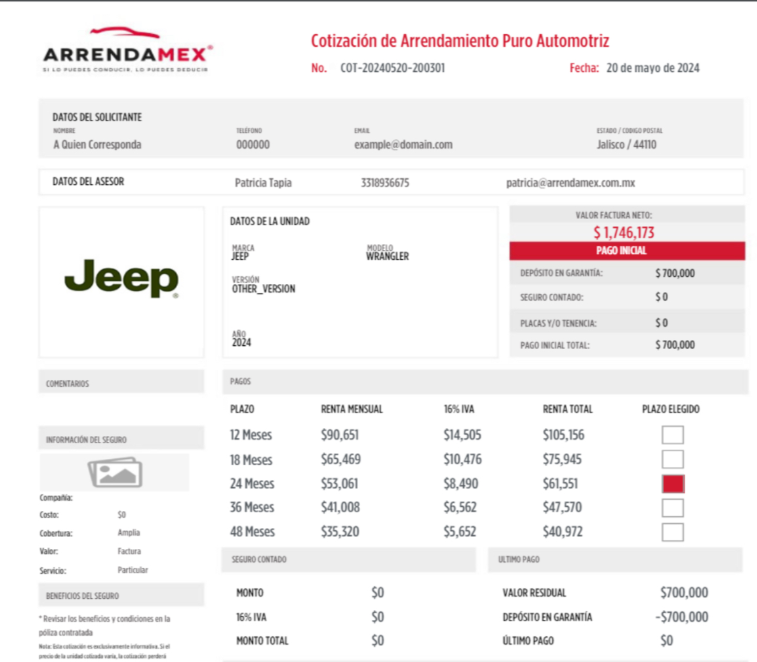
Task: Click the Beneficios del Seguro header
Action: [85, 595]
